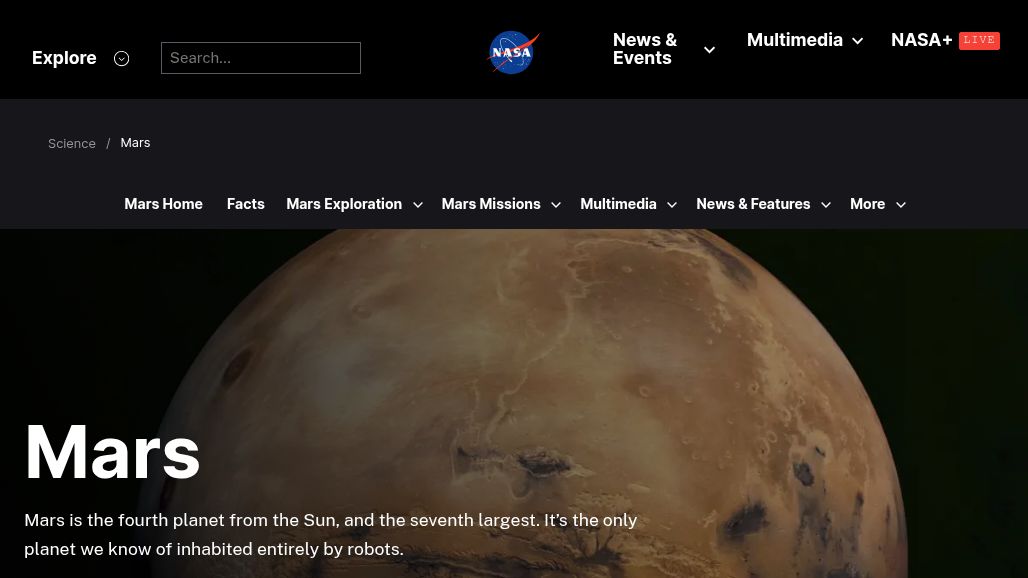Click the Mars breadcrumb separator slash area
The height and width of the screenshot is (578, 1028).
click(108, 143)
